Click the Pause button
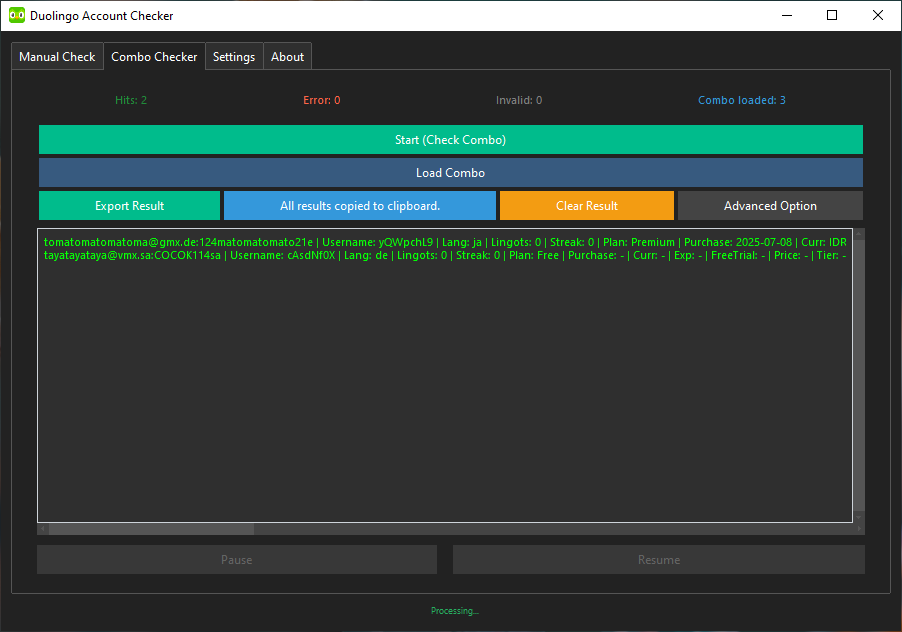Viewport: 902px width, 632px height. click(x=237, y=560)
